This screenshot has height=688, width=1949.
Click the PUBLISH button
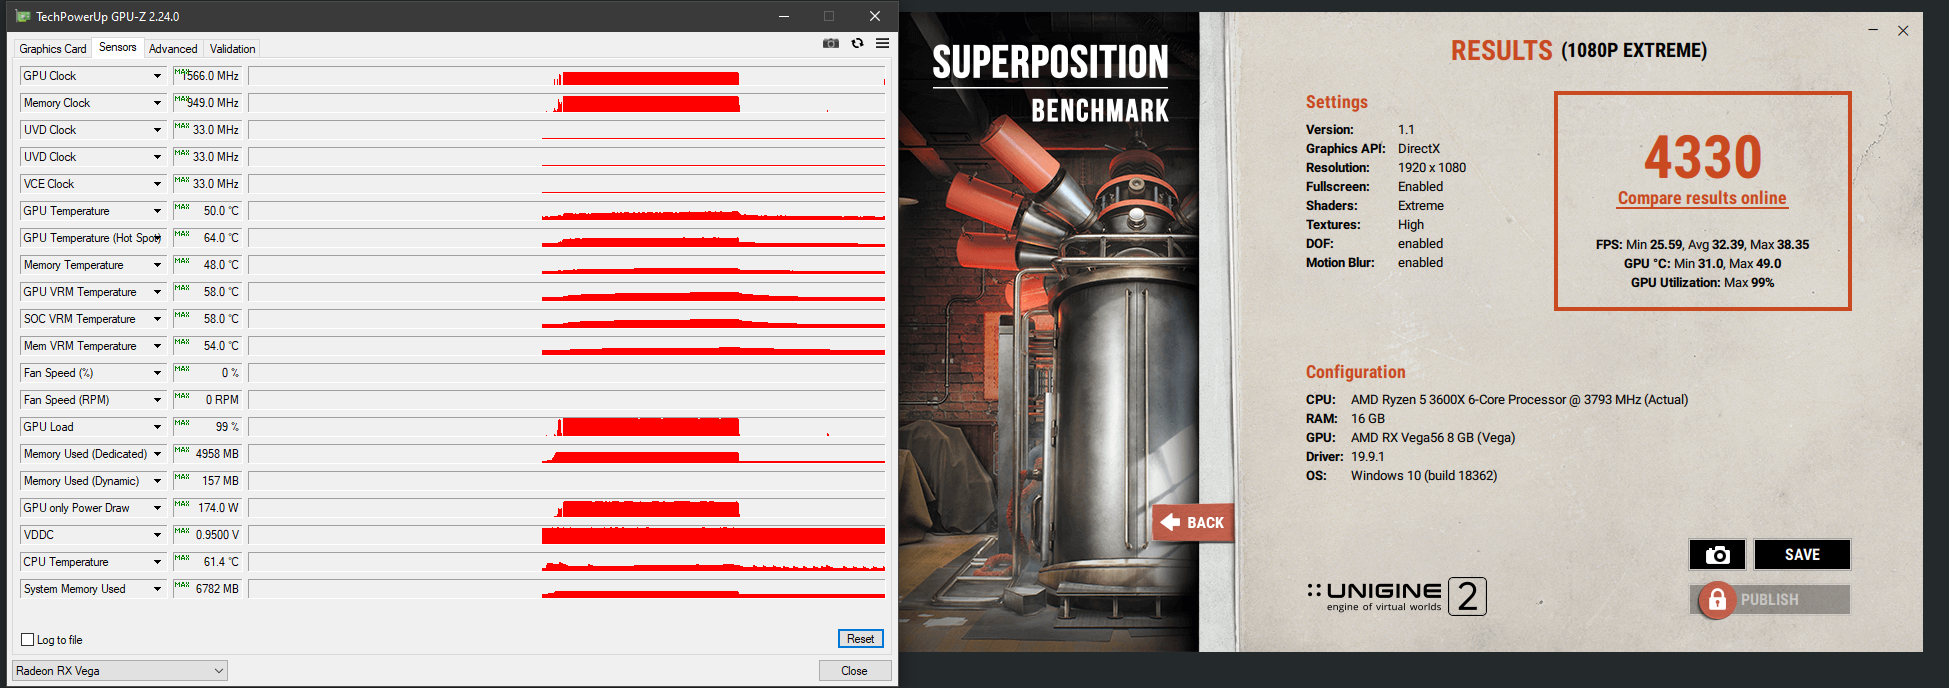tap(1770, 600)
